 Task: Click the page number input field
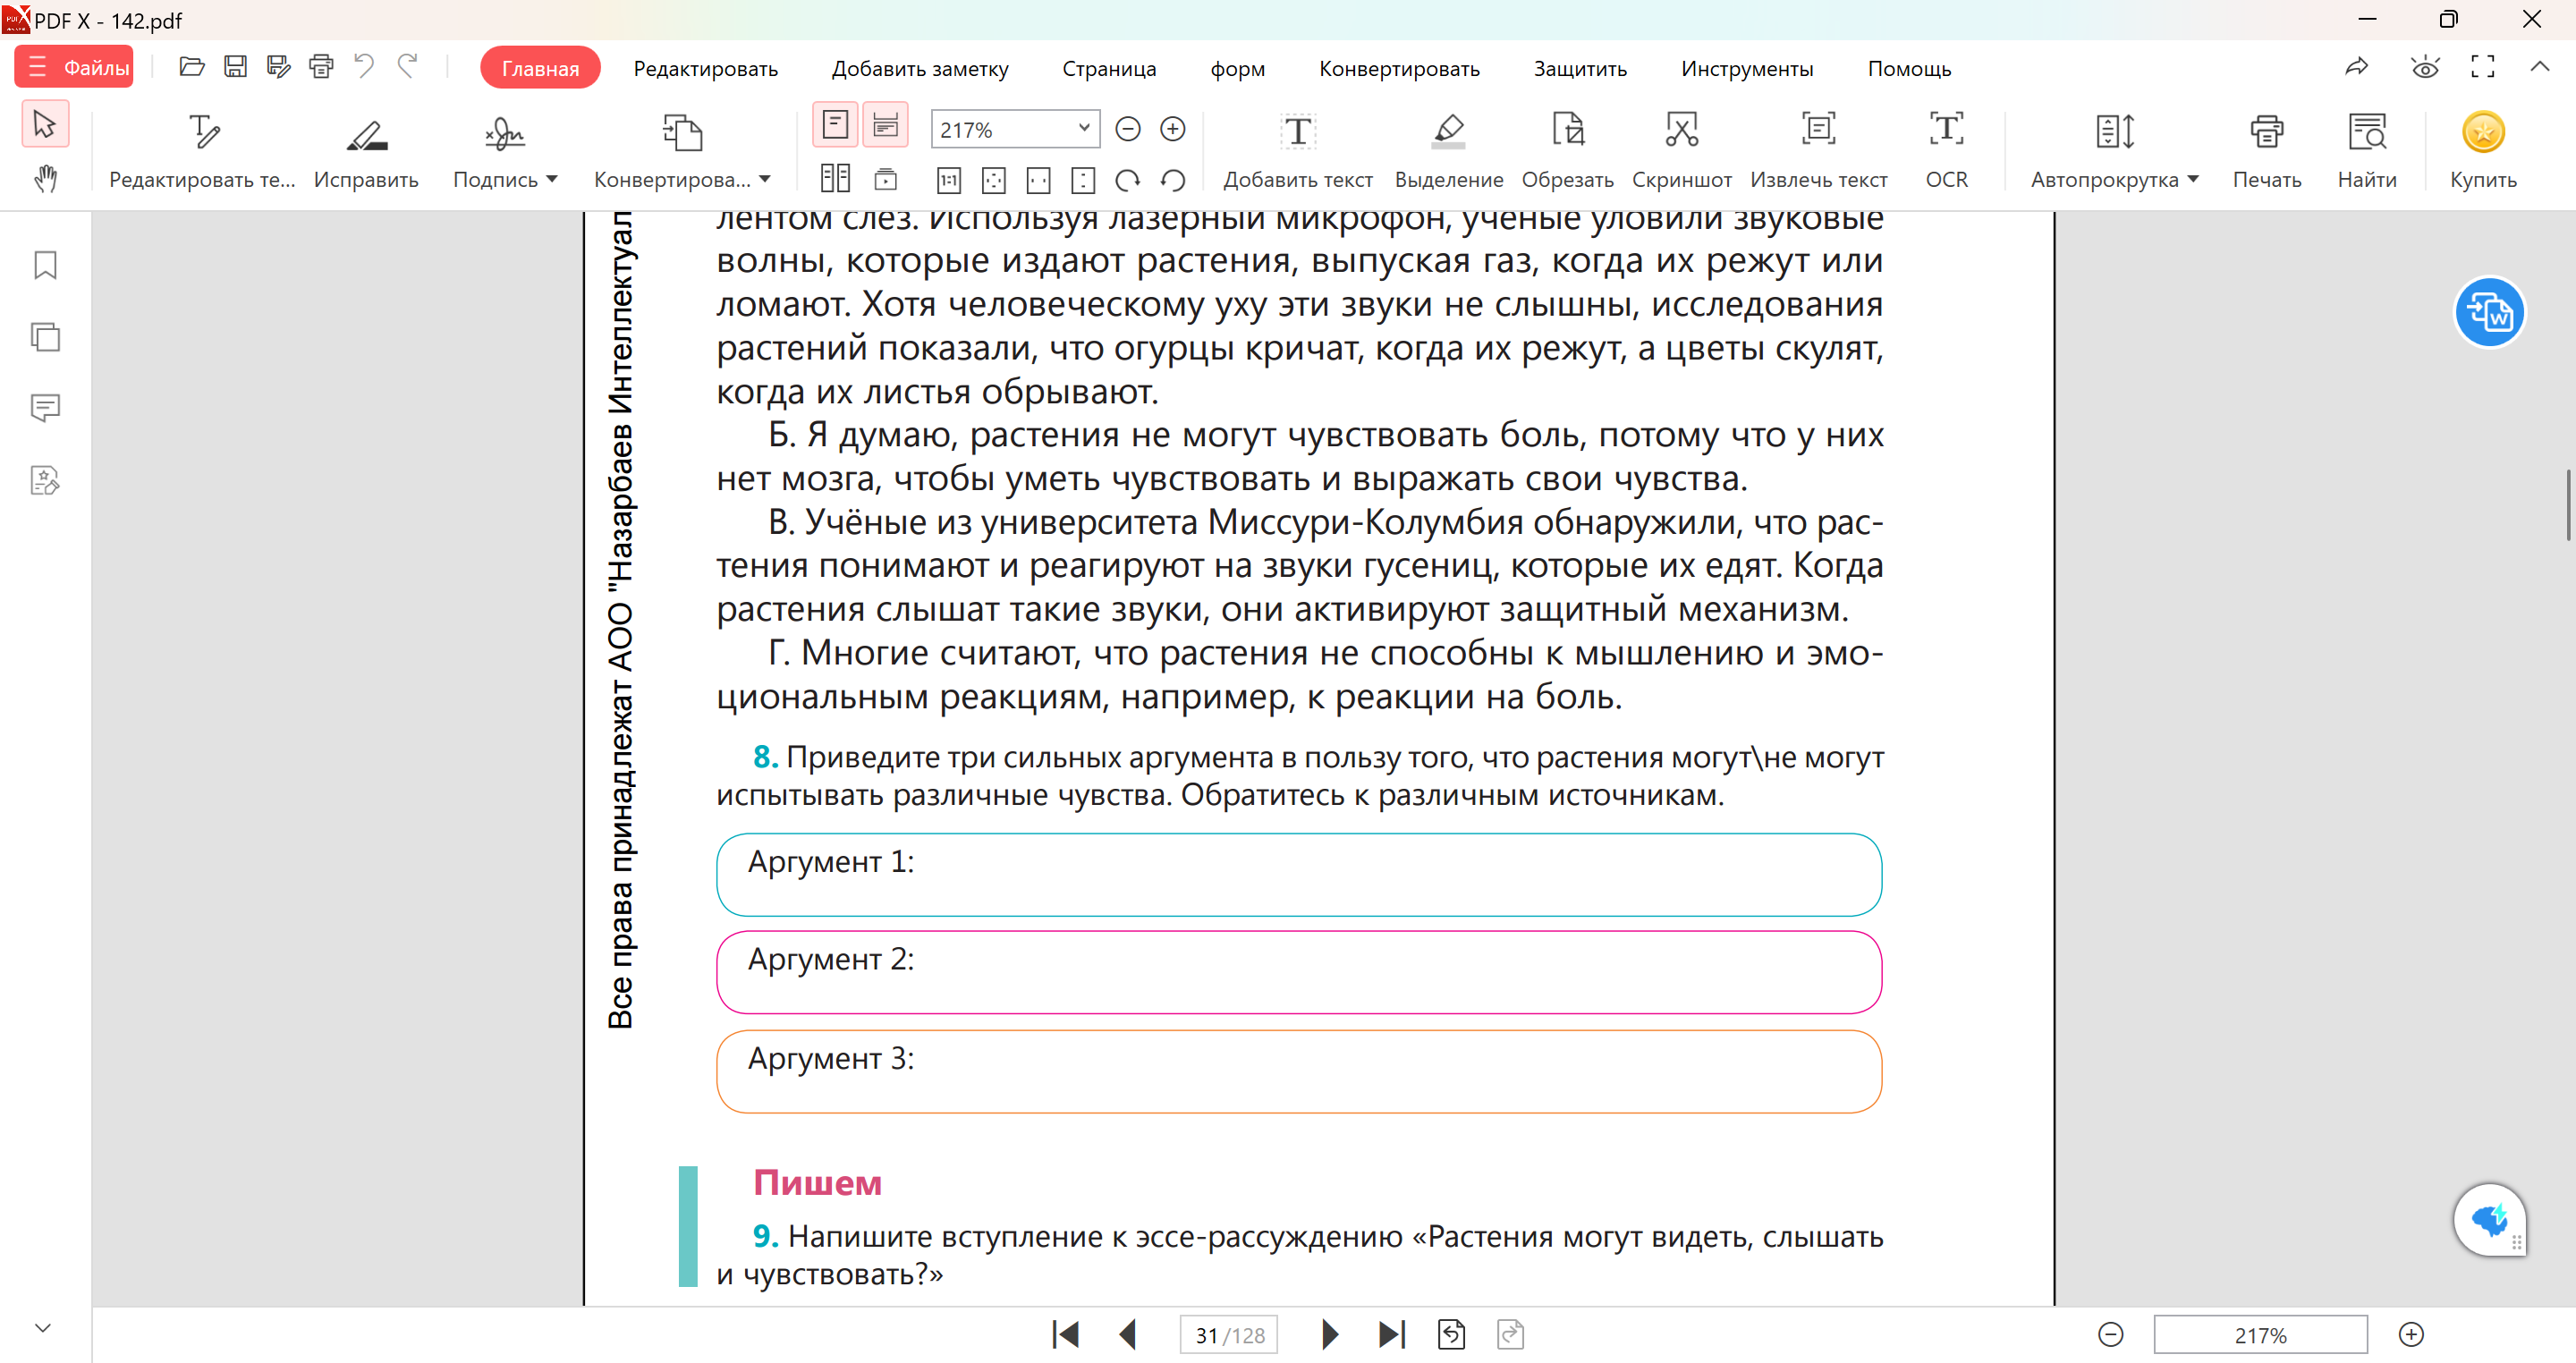(x=1228, y=1335)
